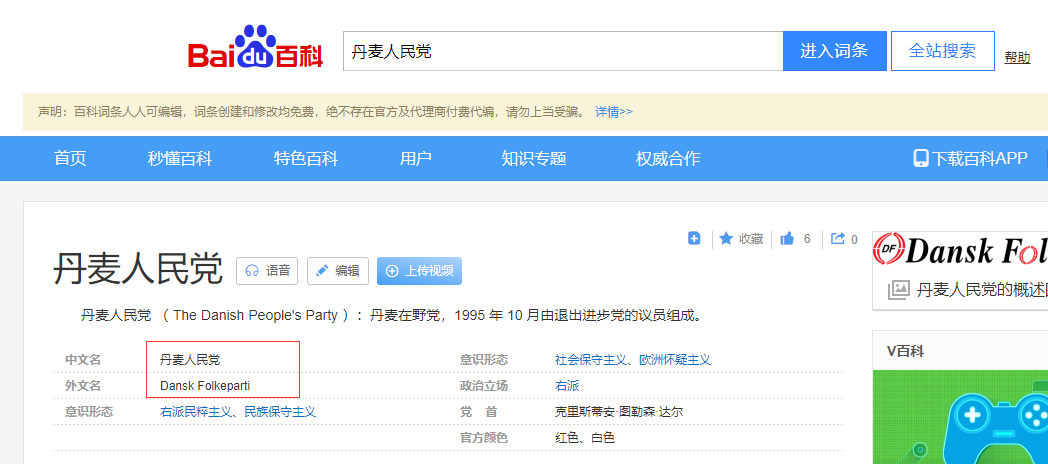The width and height of the screenshot is (1048, 464).
Task: Click the green gamepad V百科 thumbnail
Action: coord(960,417)
